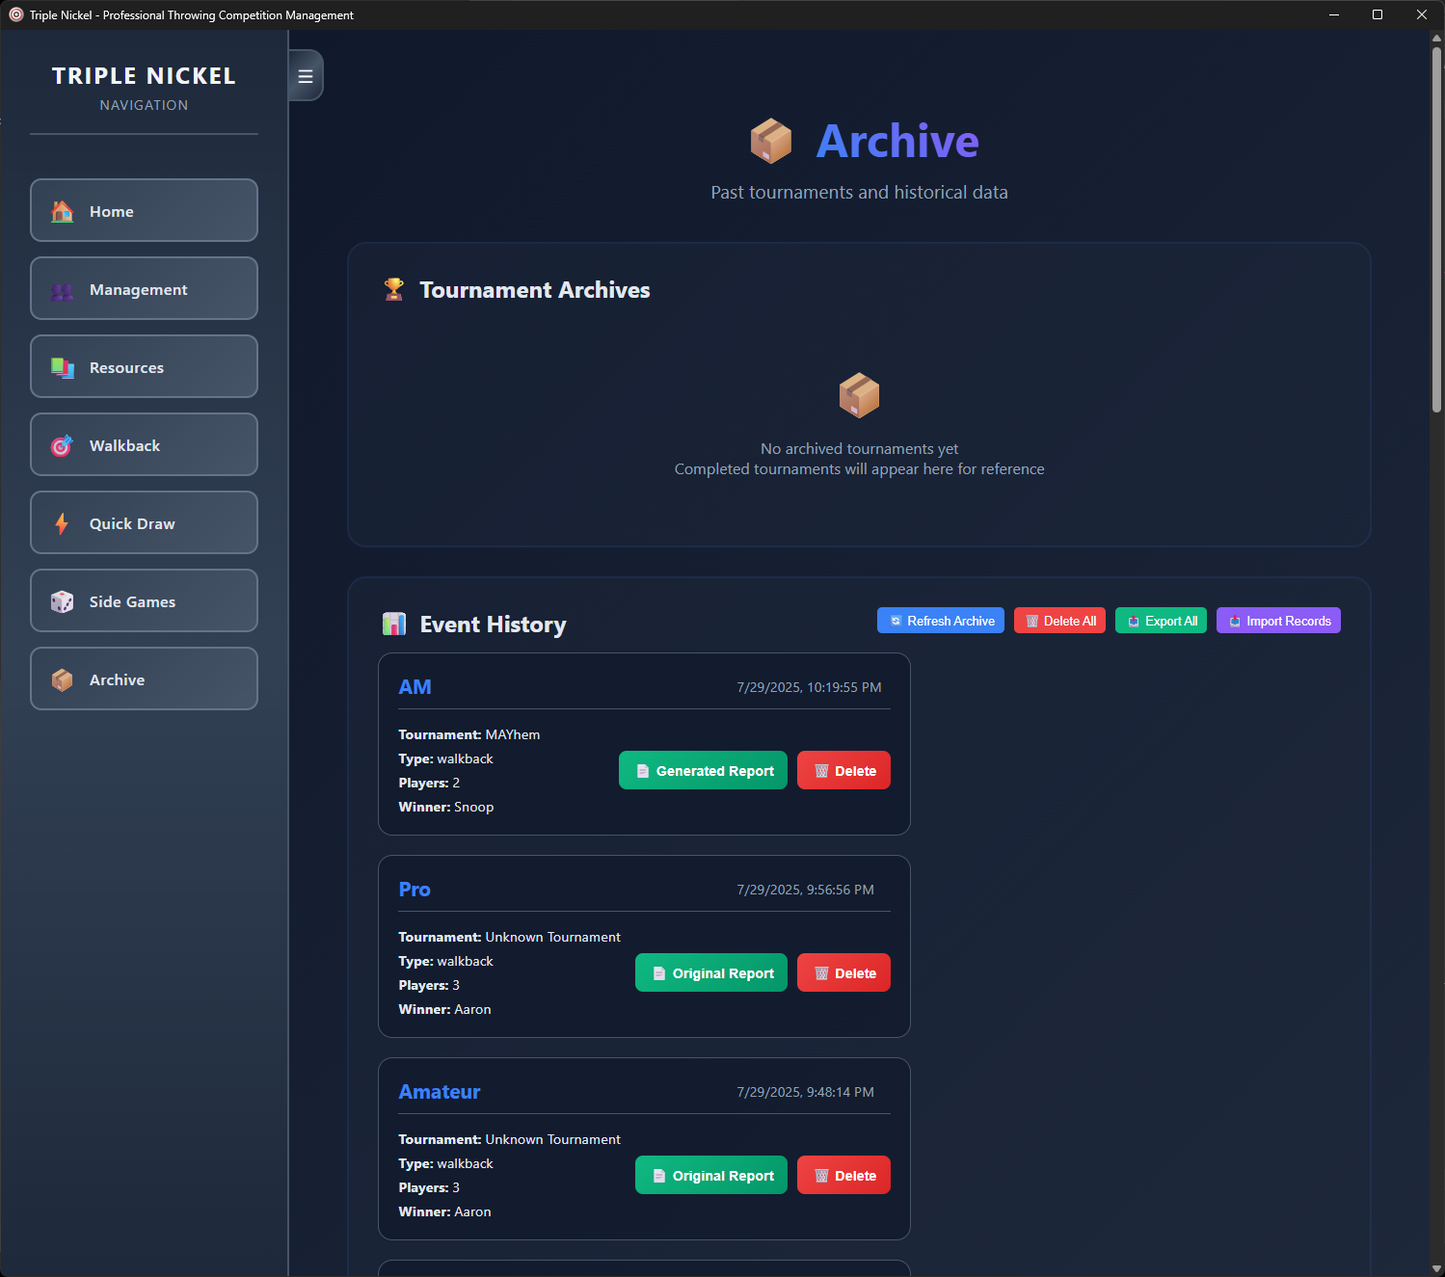Screen dimensions: 1445x1277
Task: Click the Import Records button
Action: (1277, 621)
